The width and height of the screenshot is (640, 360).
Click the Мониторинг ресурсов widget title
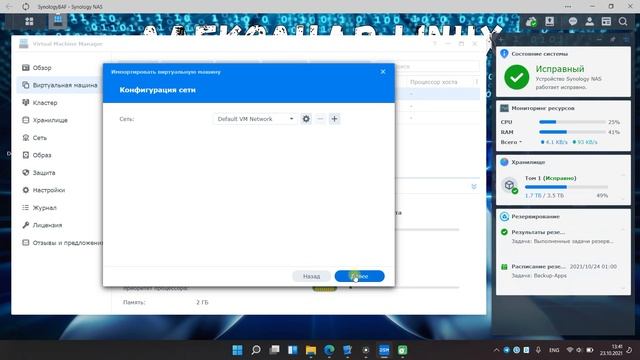[543, 108]
